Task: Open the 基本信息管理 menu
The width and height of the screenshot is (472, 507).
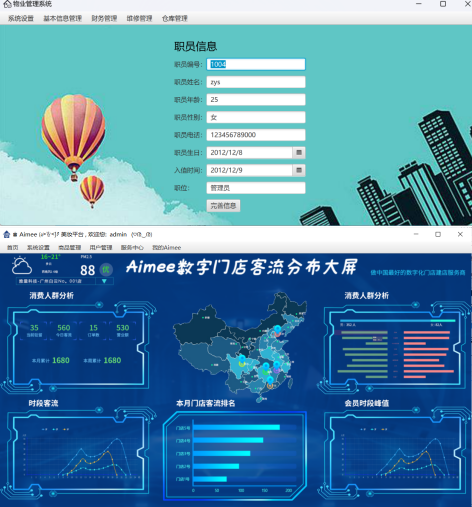Action: 62,18
